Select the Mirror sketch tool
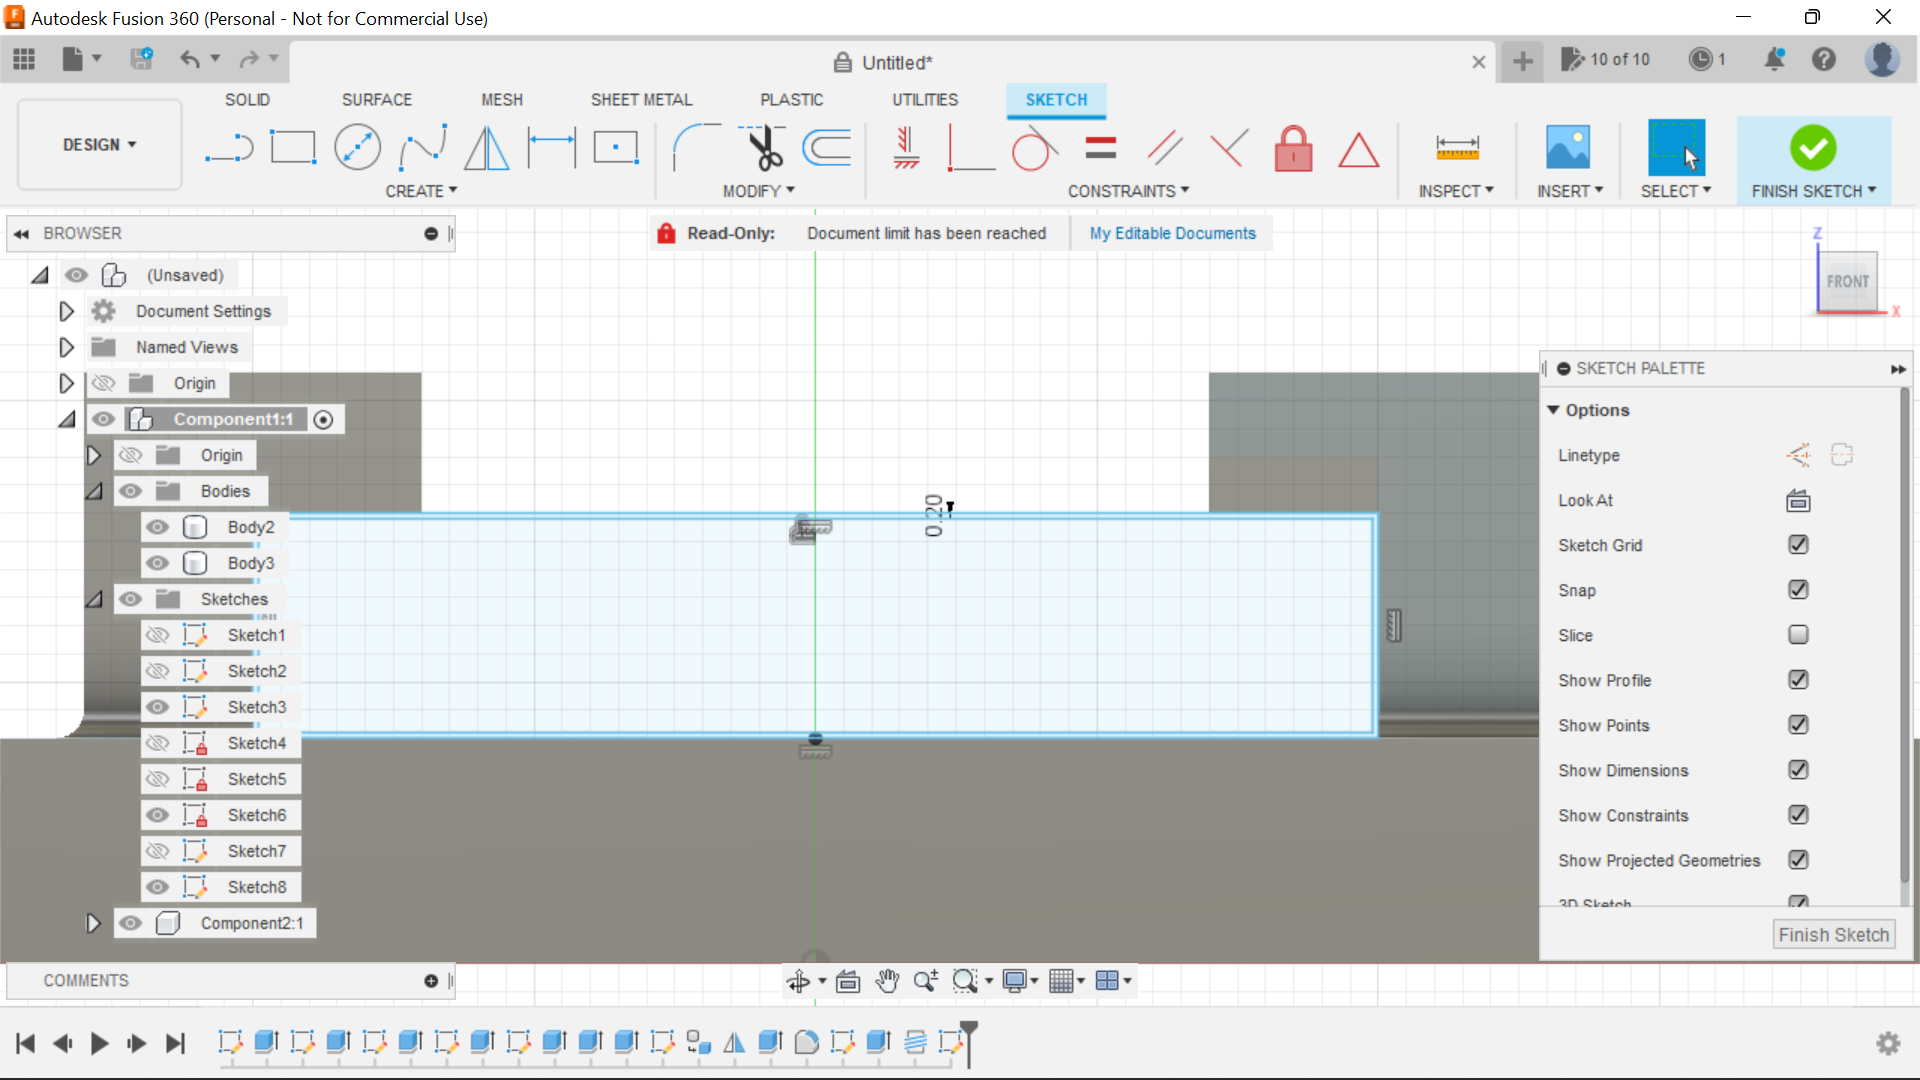1920x1080 pixels. [487, 148]
